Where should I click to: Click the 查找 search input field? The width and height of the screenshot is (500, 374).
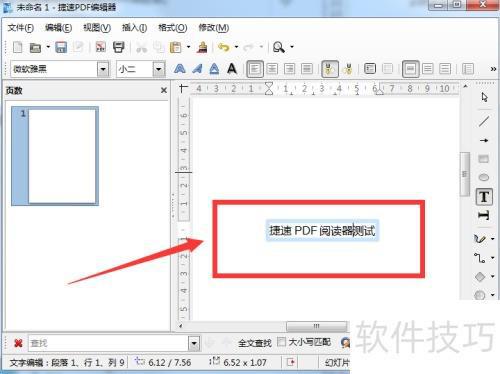coord(108,343)
